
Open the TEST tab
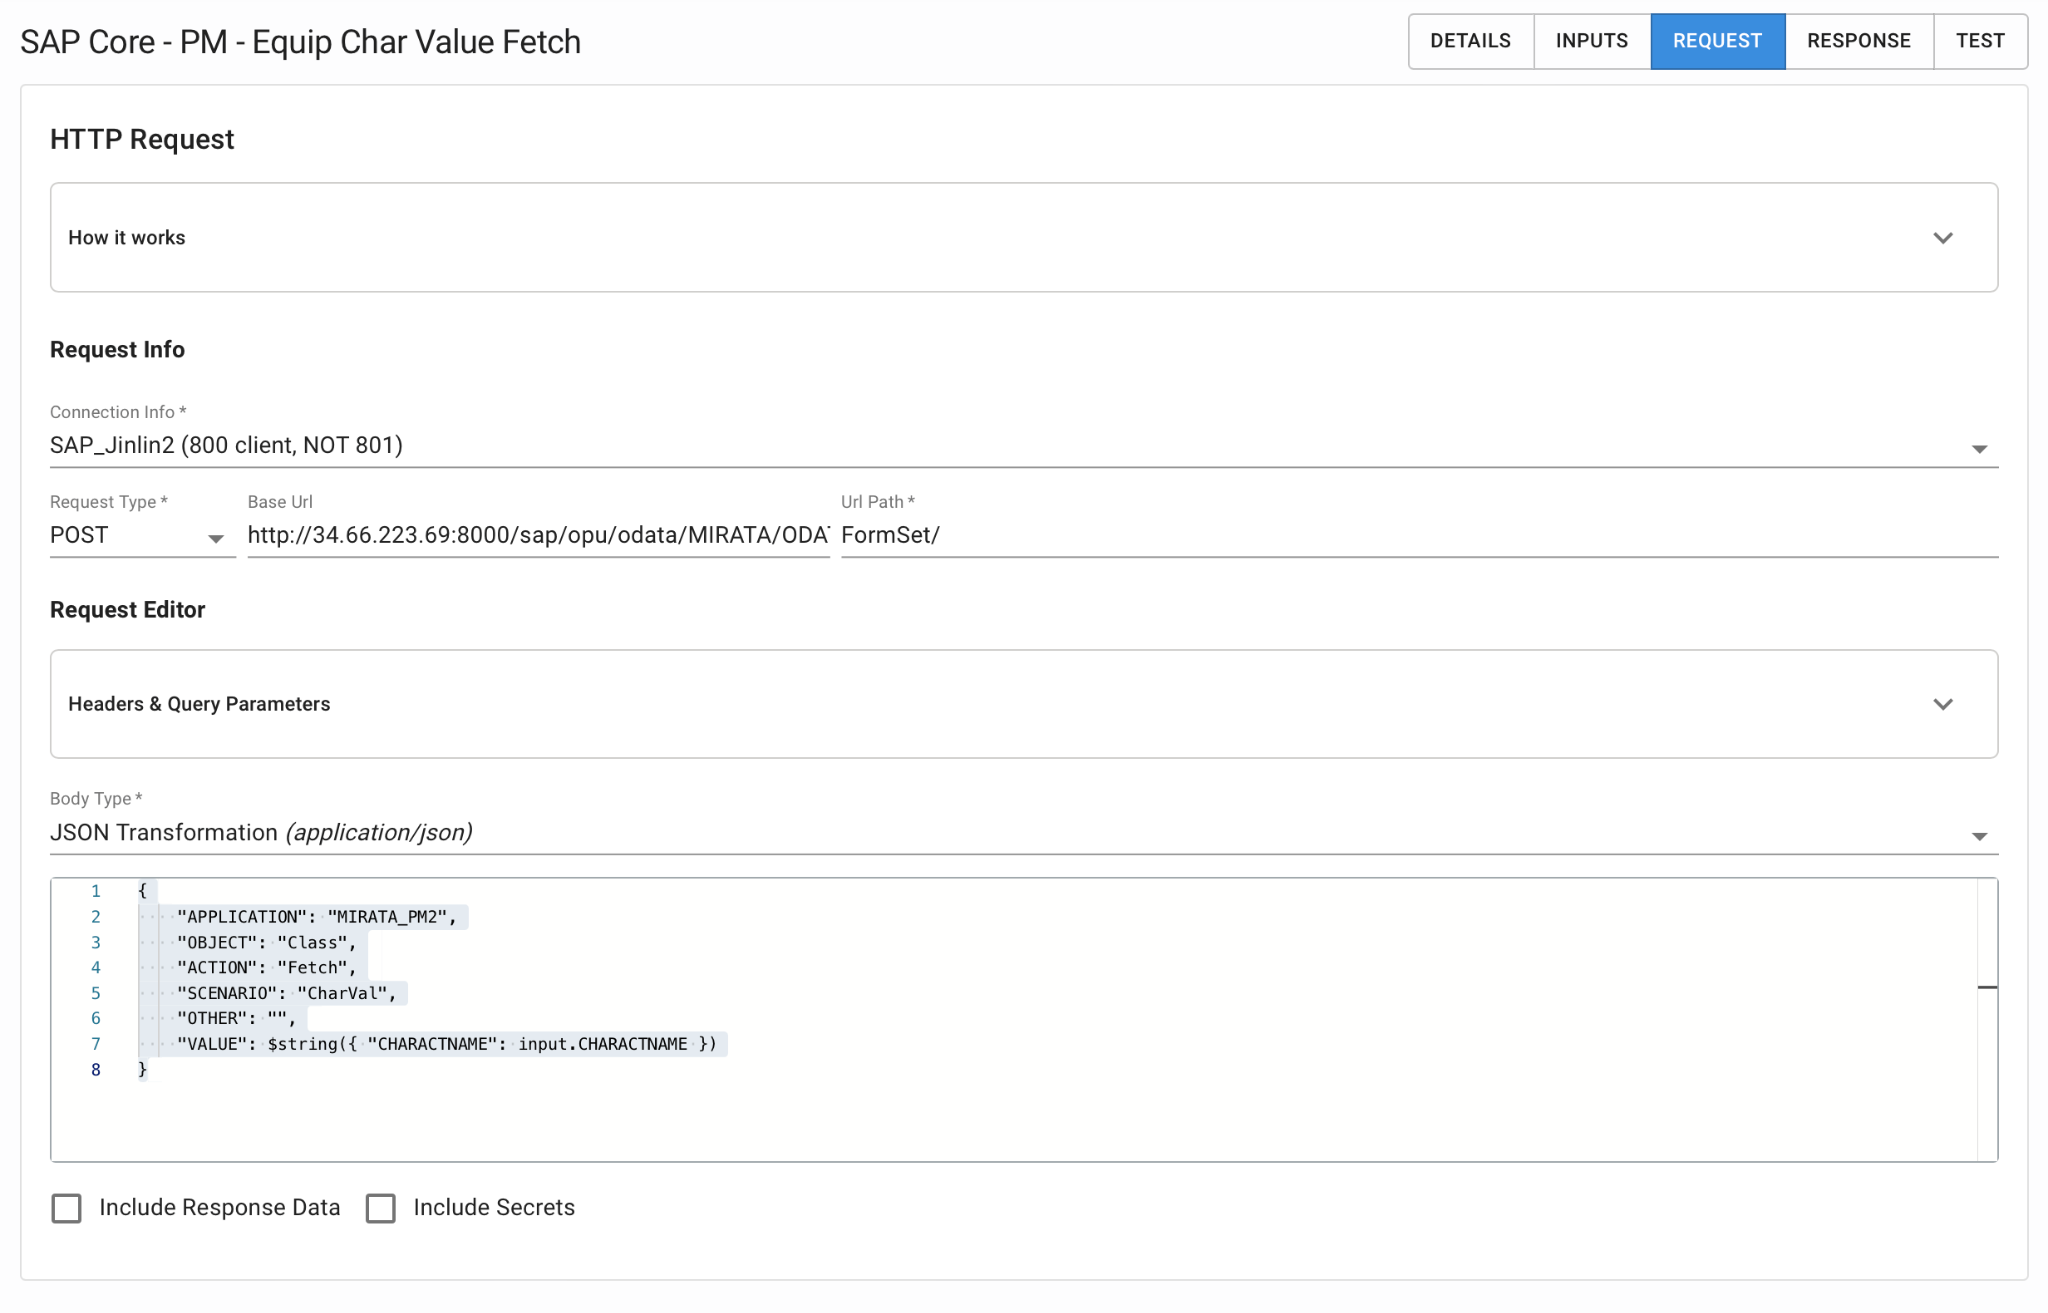(x=1980, y=41)
